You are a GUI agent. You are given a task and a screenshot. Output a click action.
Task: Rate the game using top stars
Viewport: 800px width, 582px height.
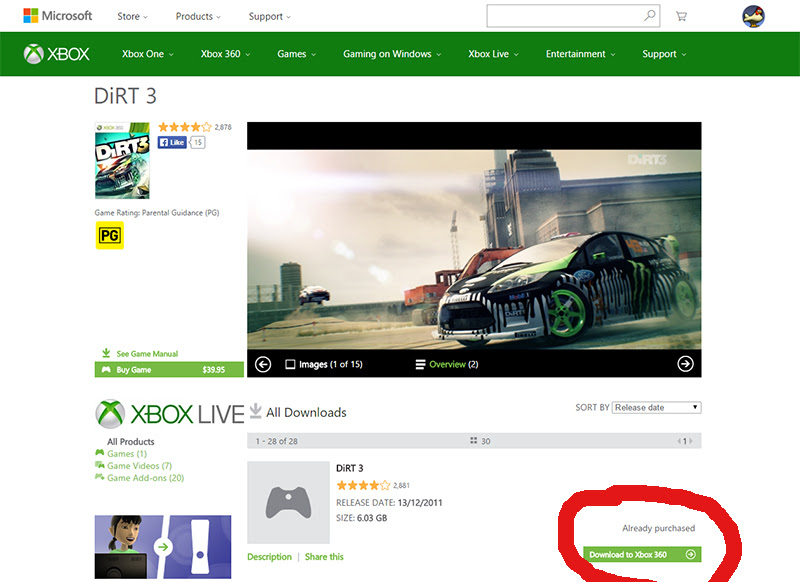[x=185, y=127]
